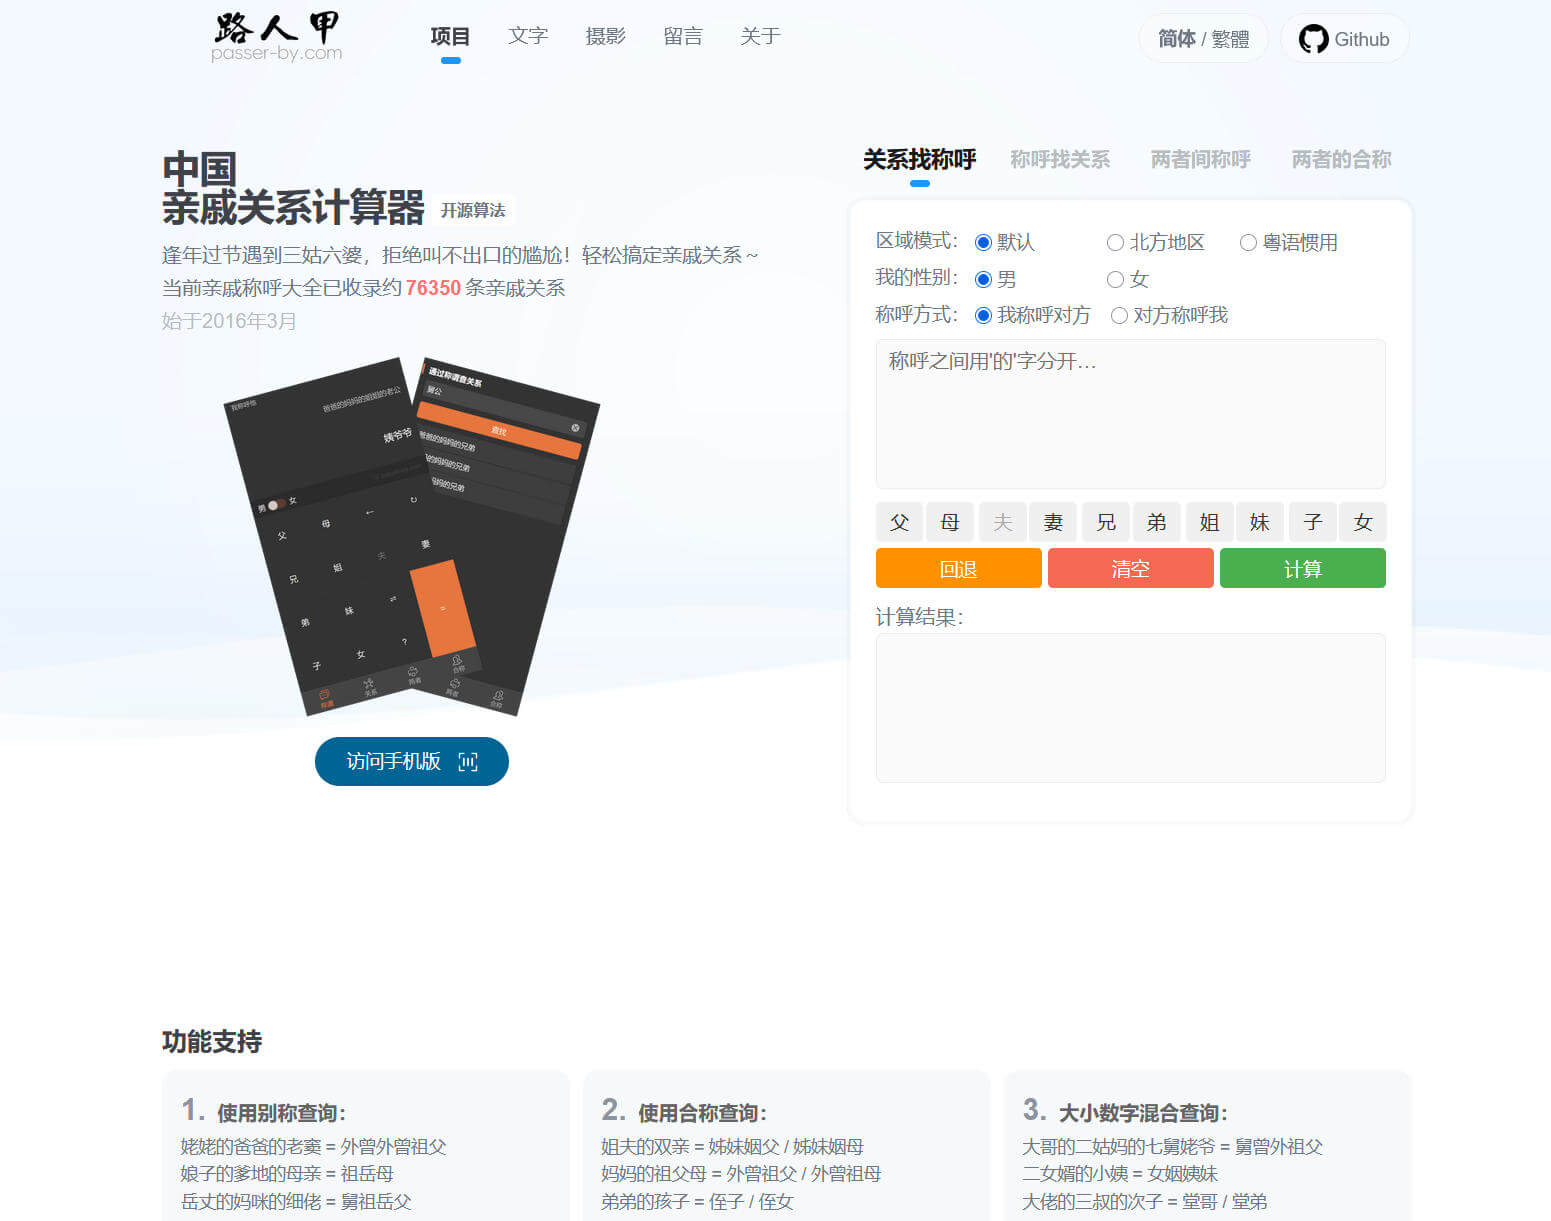Click the QR code icon on 访问手机版 button
This screenshot has width=1551, height=1221.
[465, 761]
